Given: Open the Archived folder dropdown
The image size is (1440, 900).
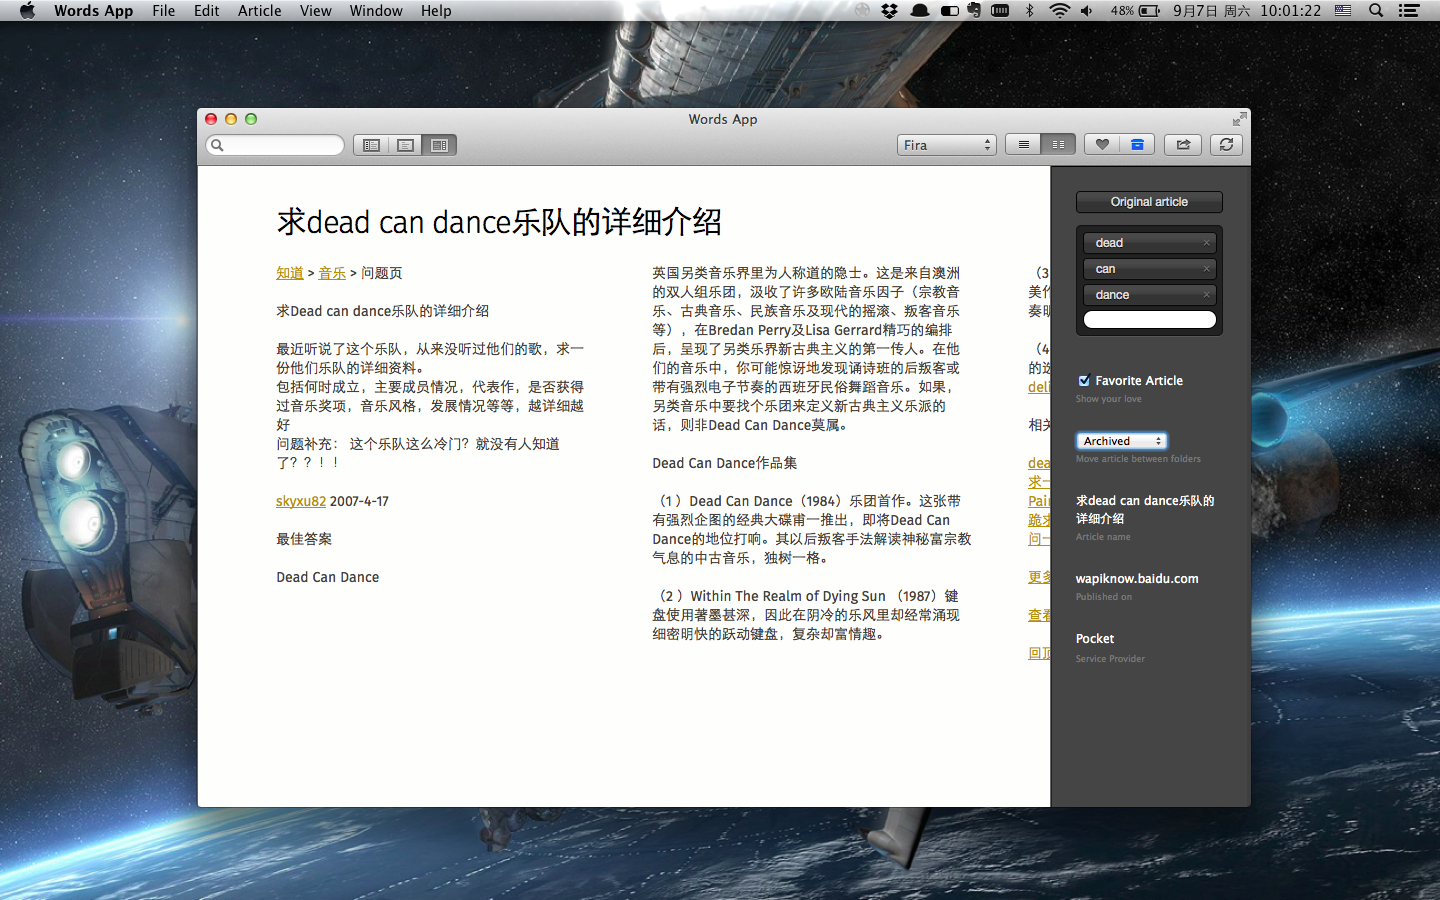Looking at the screenshot, I should click(1122, 441).
